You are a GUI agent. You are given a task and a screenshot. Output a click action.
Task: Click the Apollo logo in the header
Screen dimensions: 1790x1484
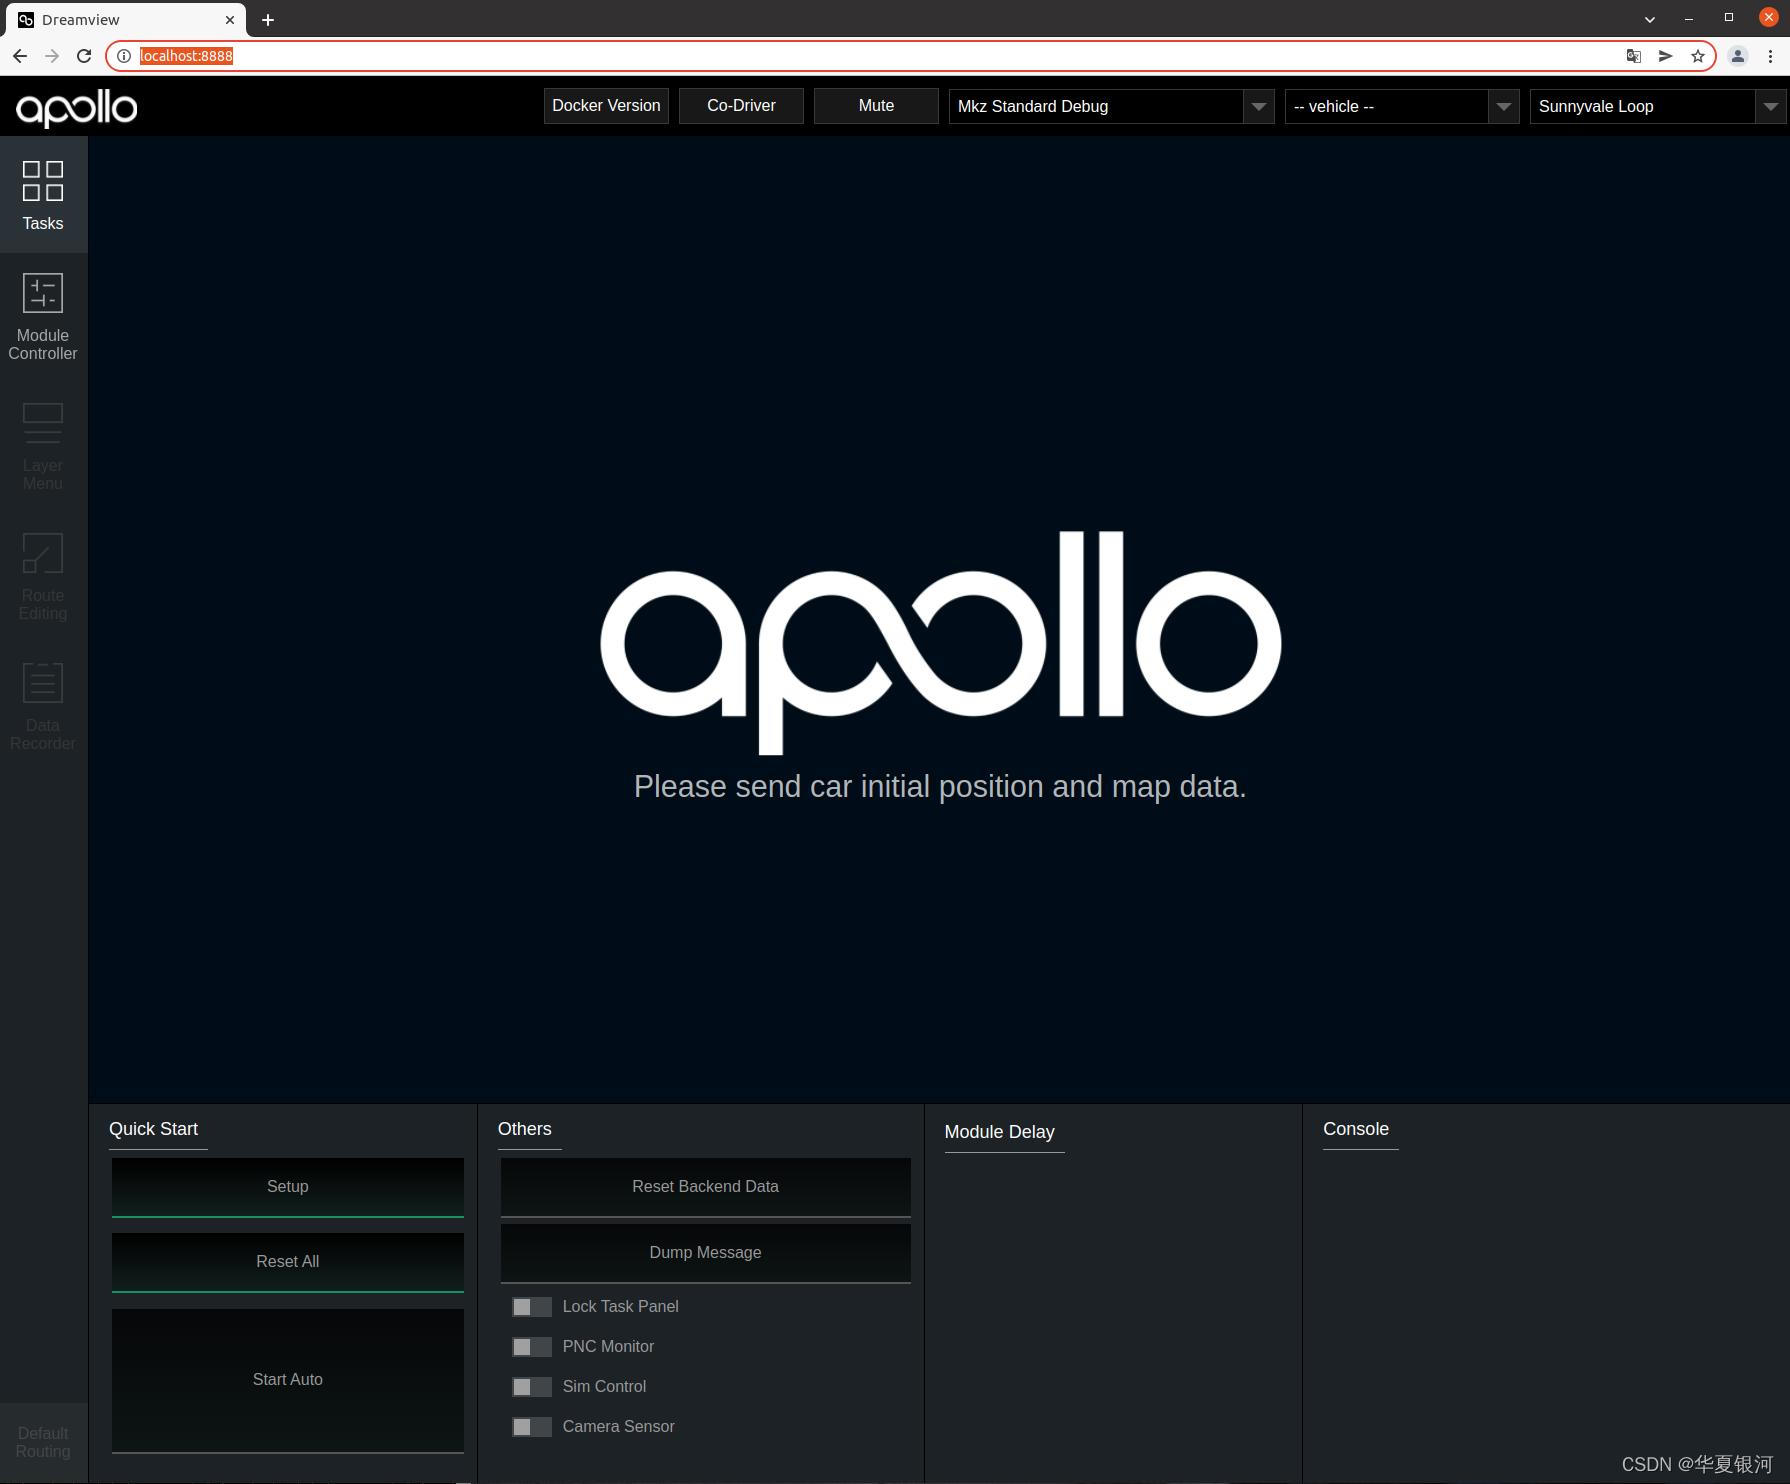(77, 108)
